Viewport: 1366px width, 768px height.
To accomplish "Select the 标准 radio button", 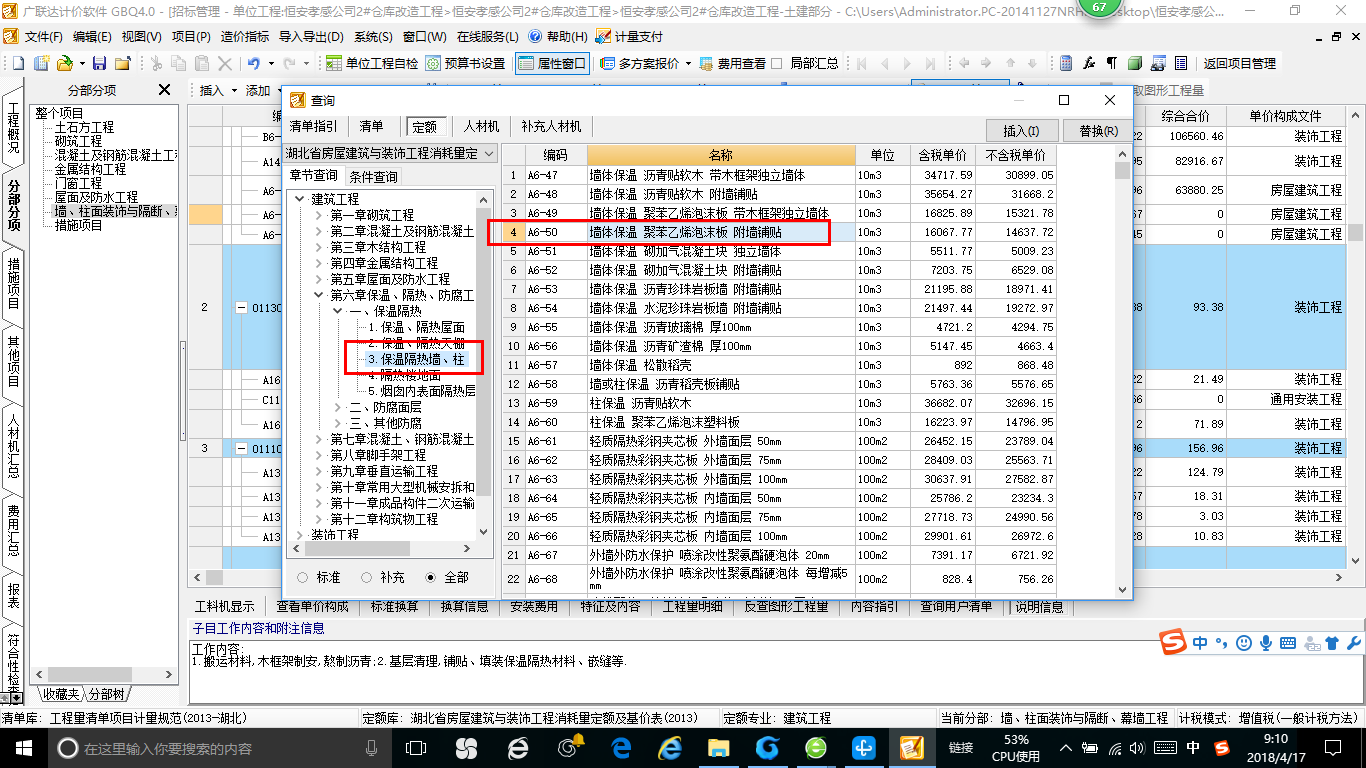I will point(303,577).
